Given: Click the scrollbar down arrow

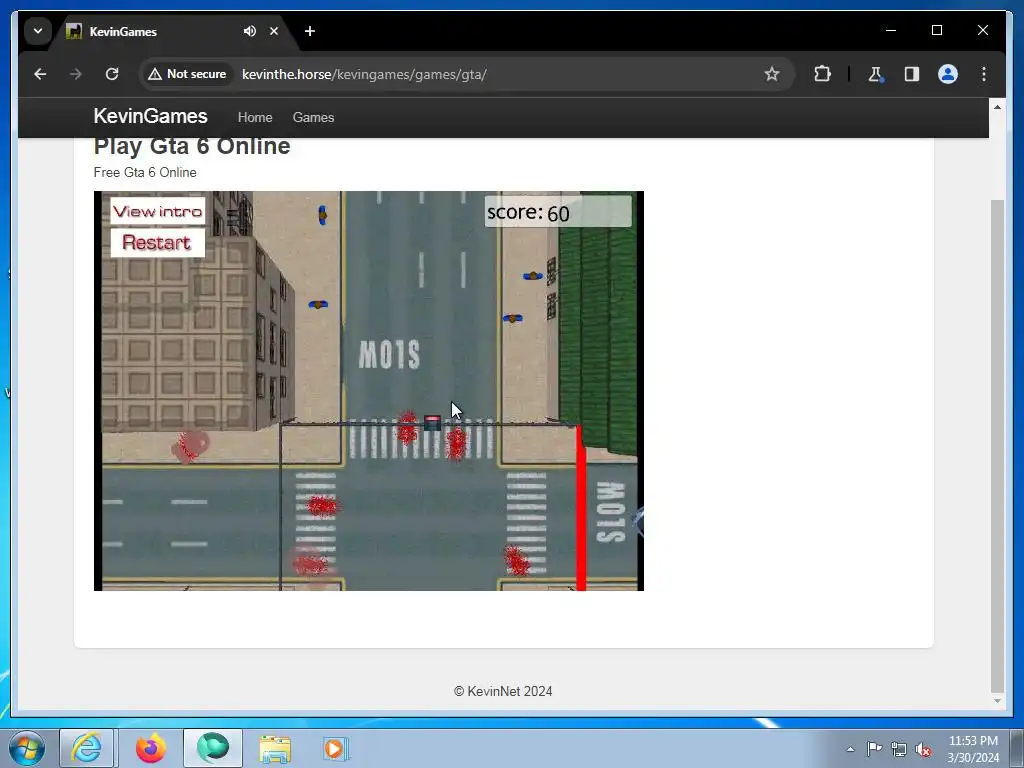Looking at the screenshot, I should 997,701.
